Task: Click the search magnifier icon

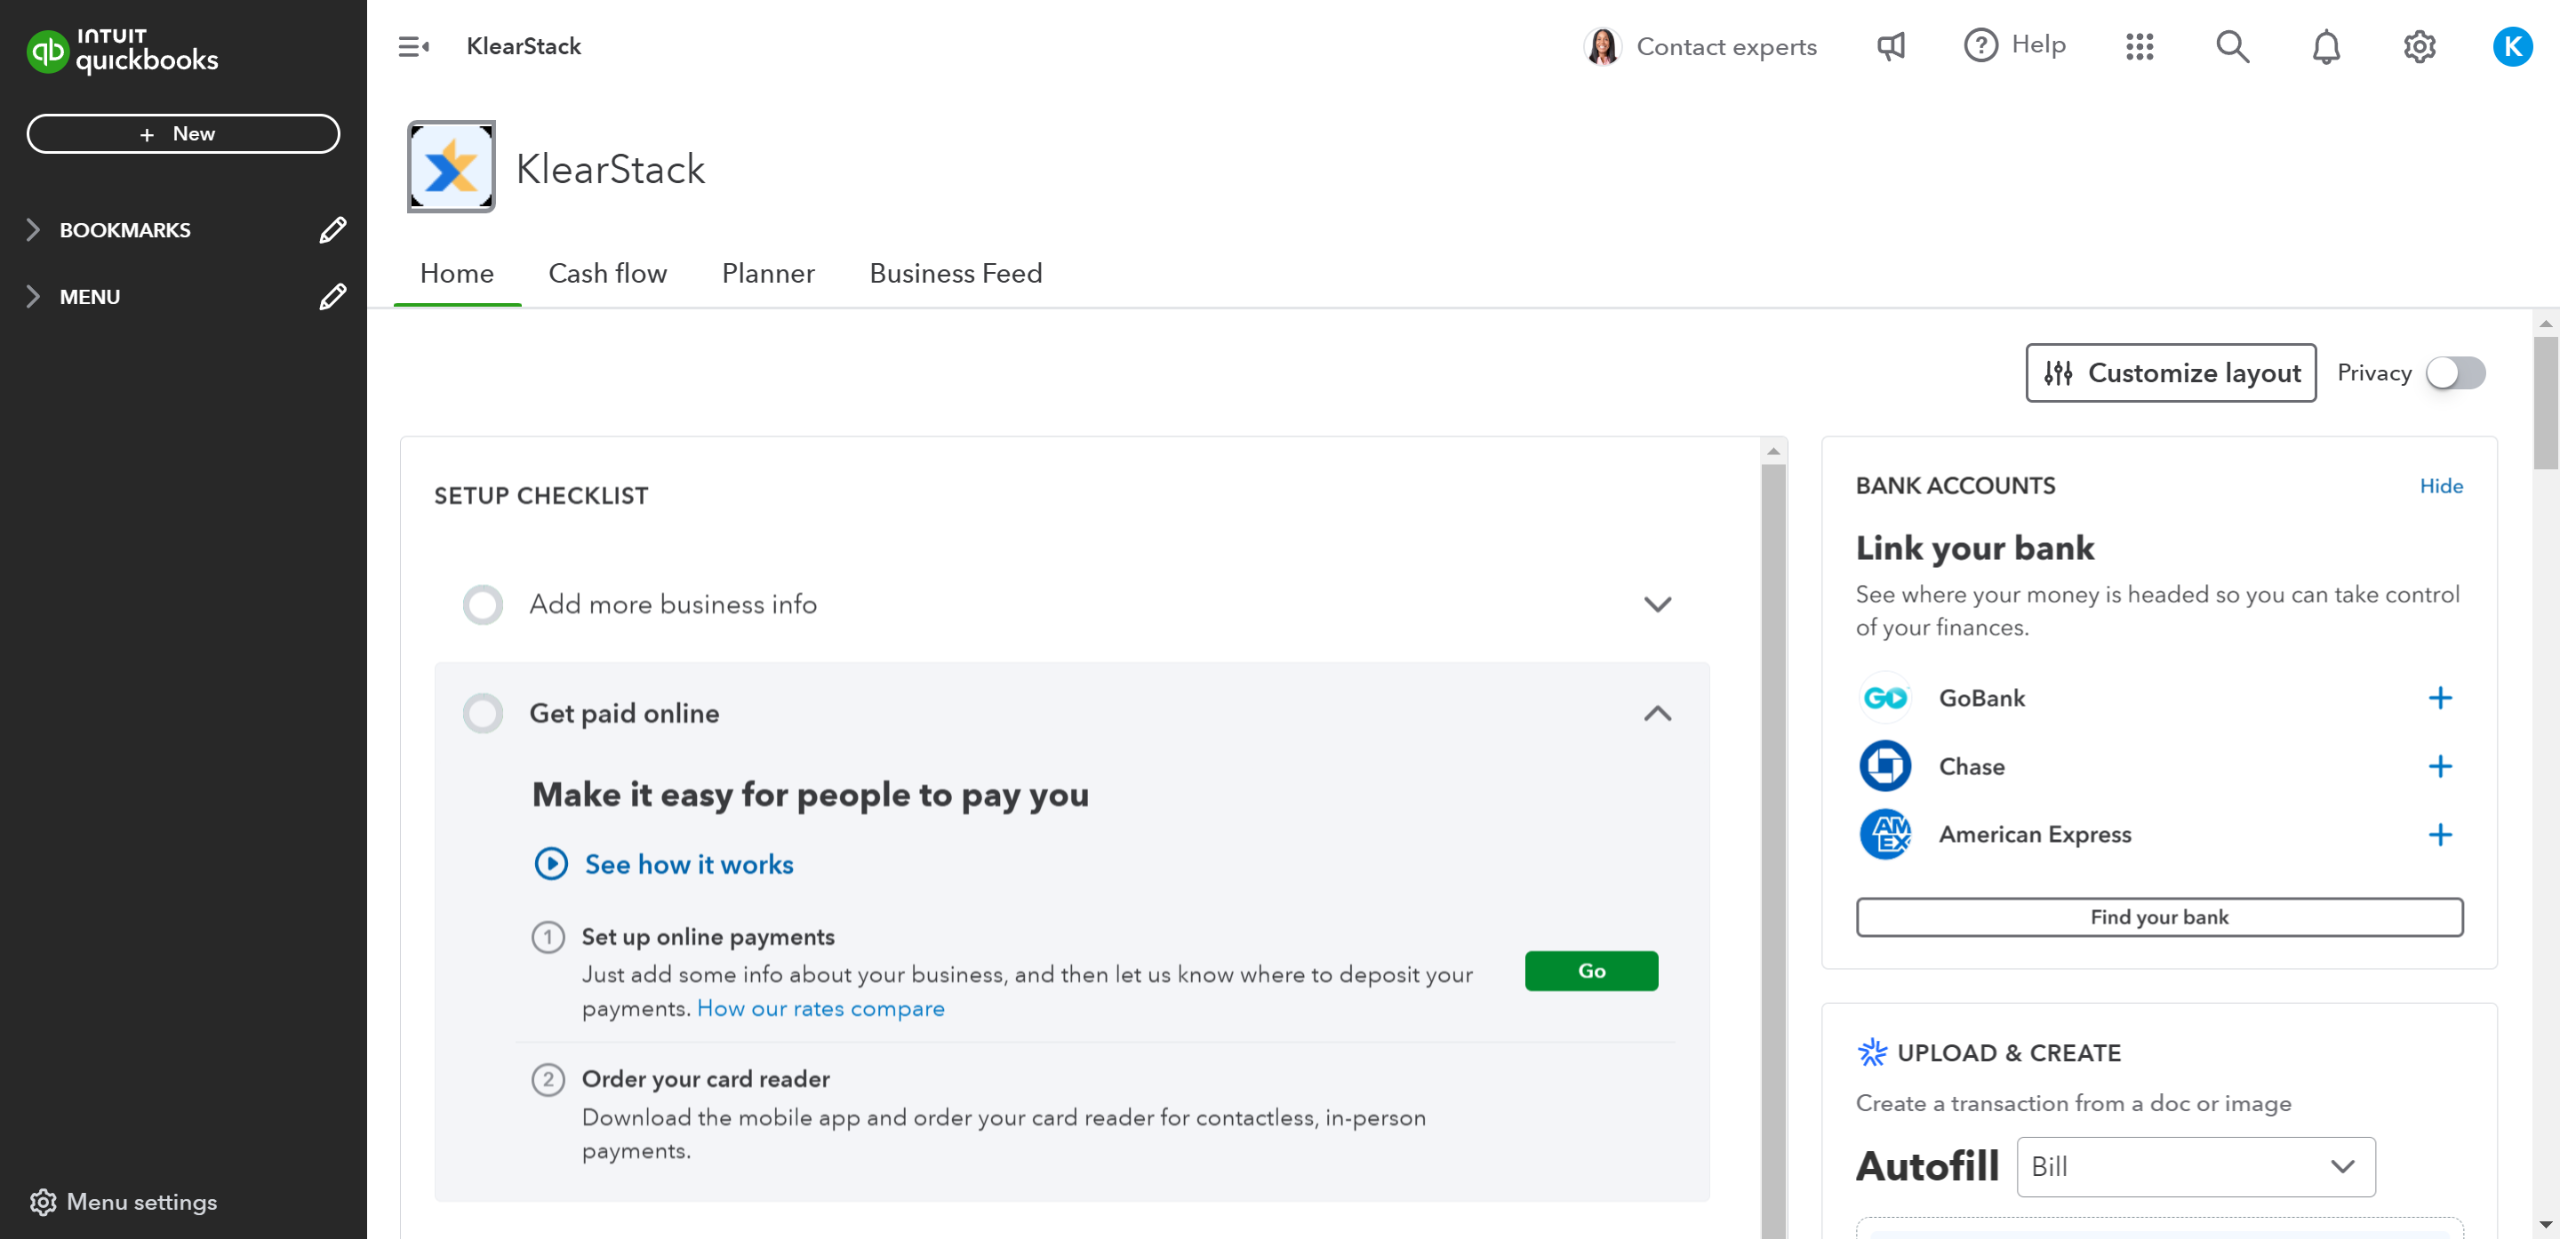Action: click(x=2232, y=47)
